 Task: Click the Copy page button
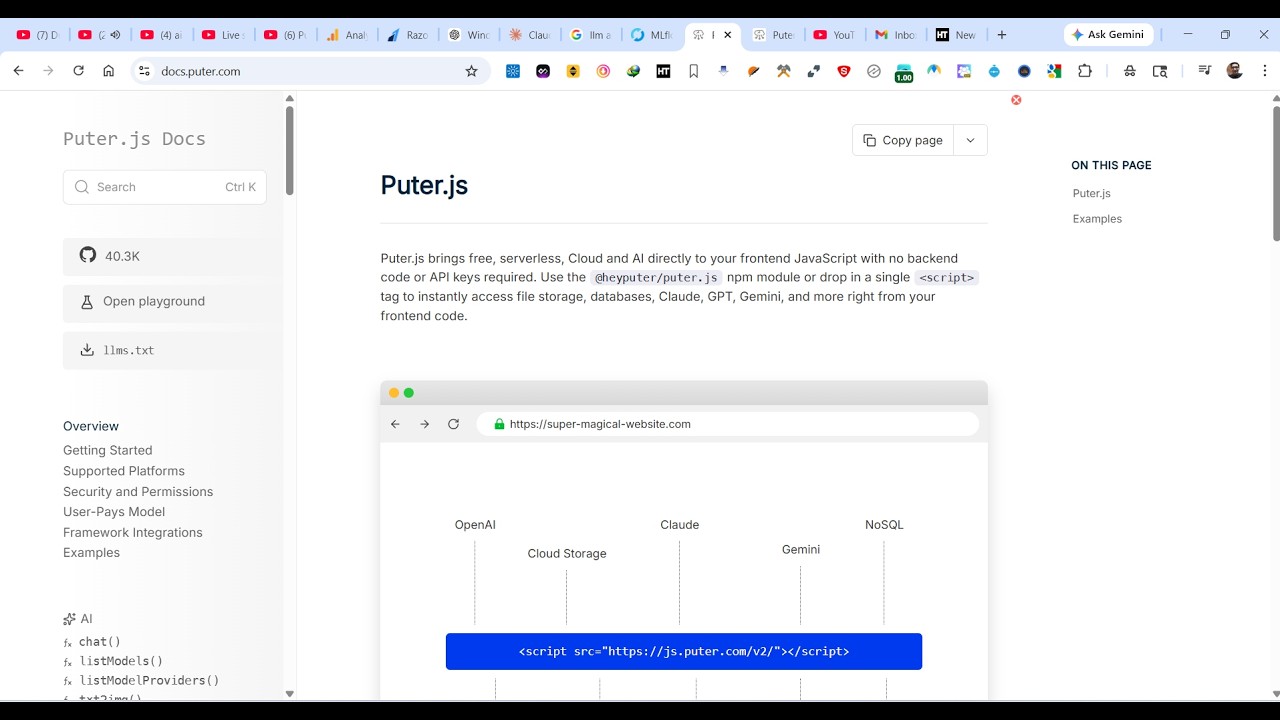pyautogui.click(x=903, y=140)
